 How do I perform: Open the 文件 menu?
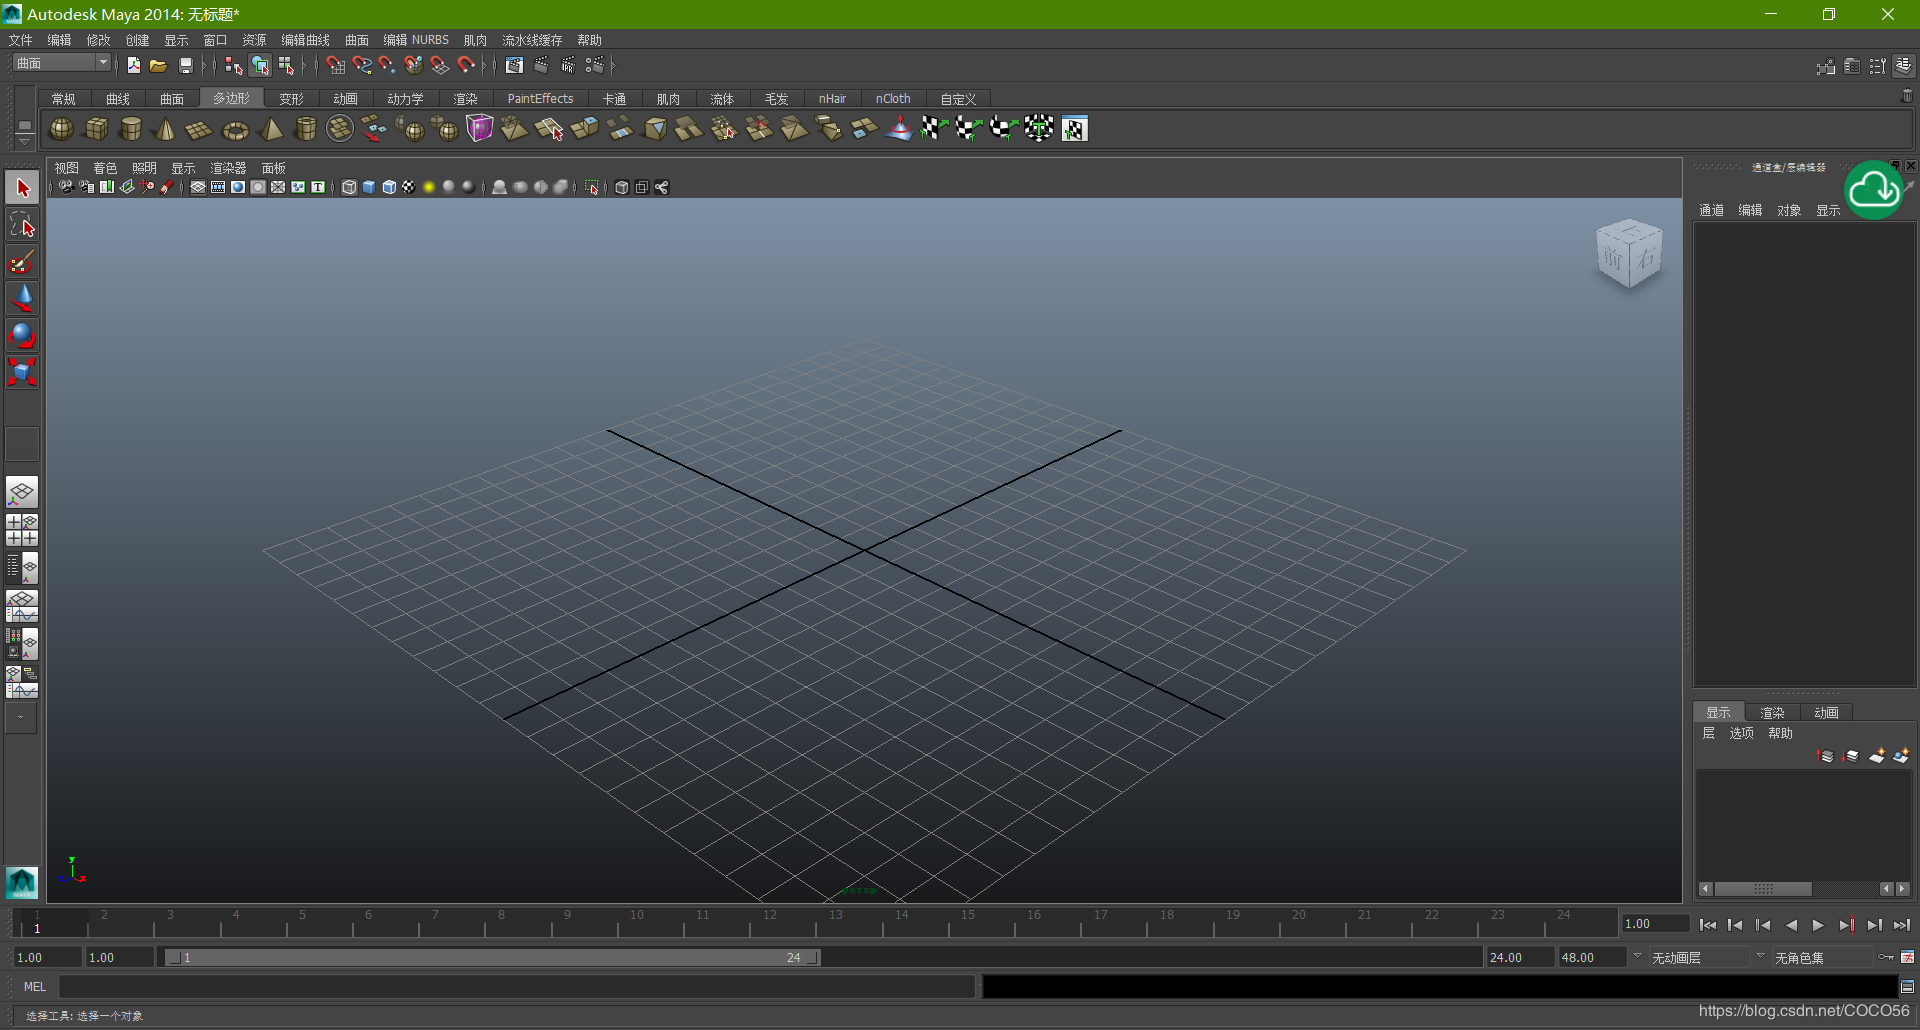[x=21, y=40]
